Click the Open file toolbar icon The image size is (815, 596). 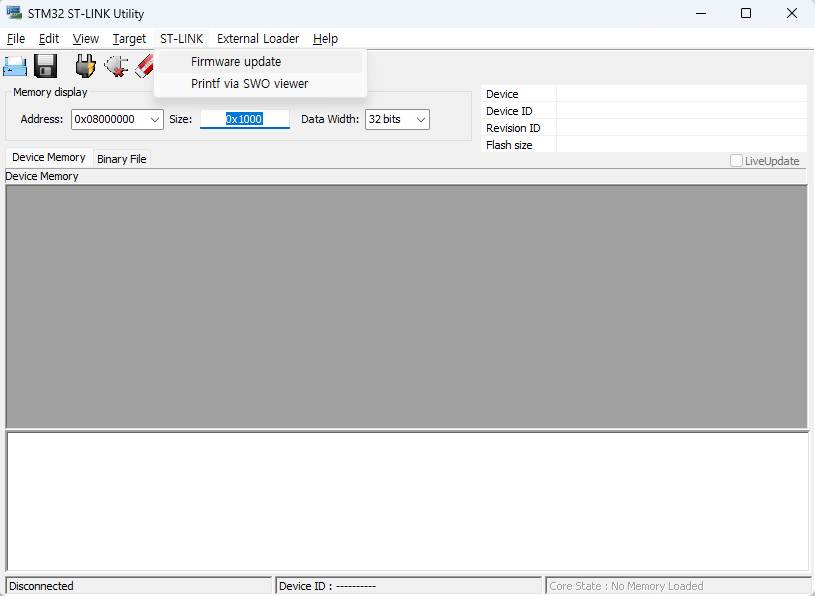15,66
